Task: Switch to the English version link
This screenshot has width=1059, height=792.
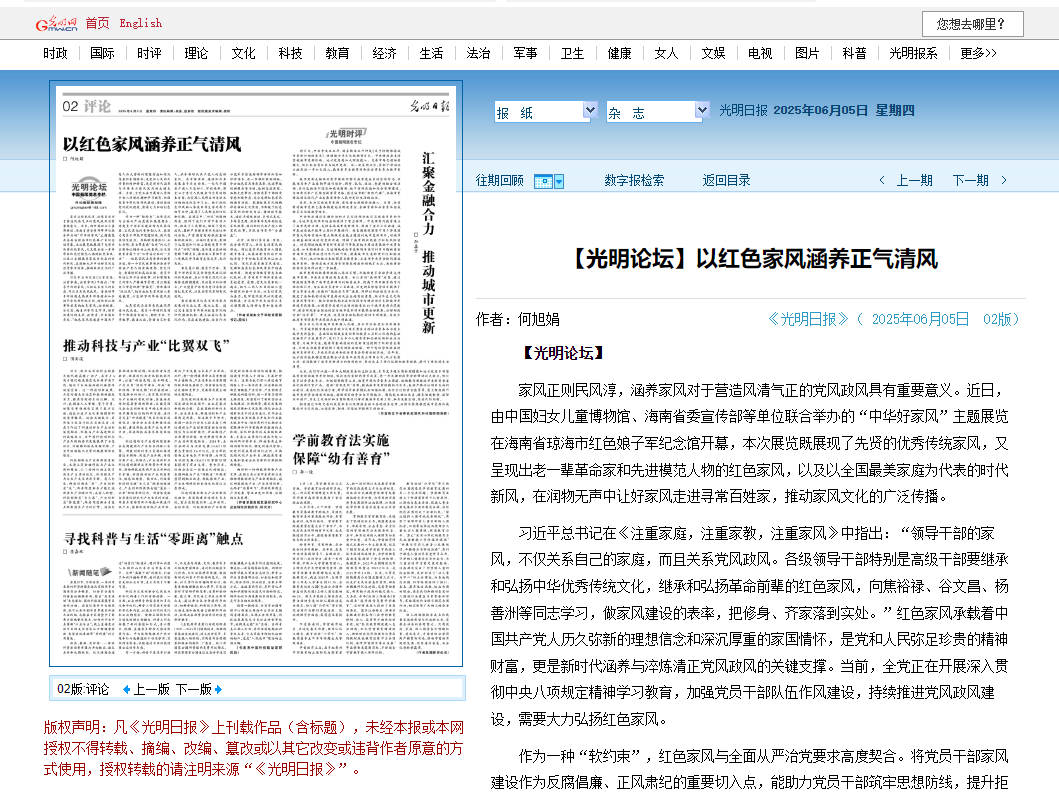Action: click(x=140, y=23)
